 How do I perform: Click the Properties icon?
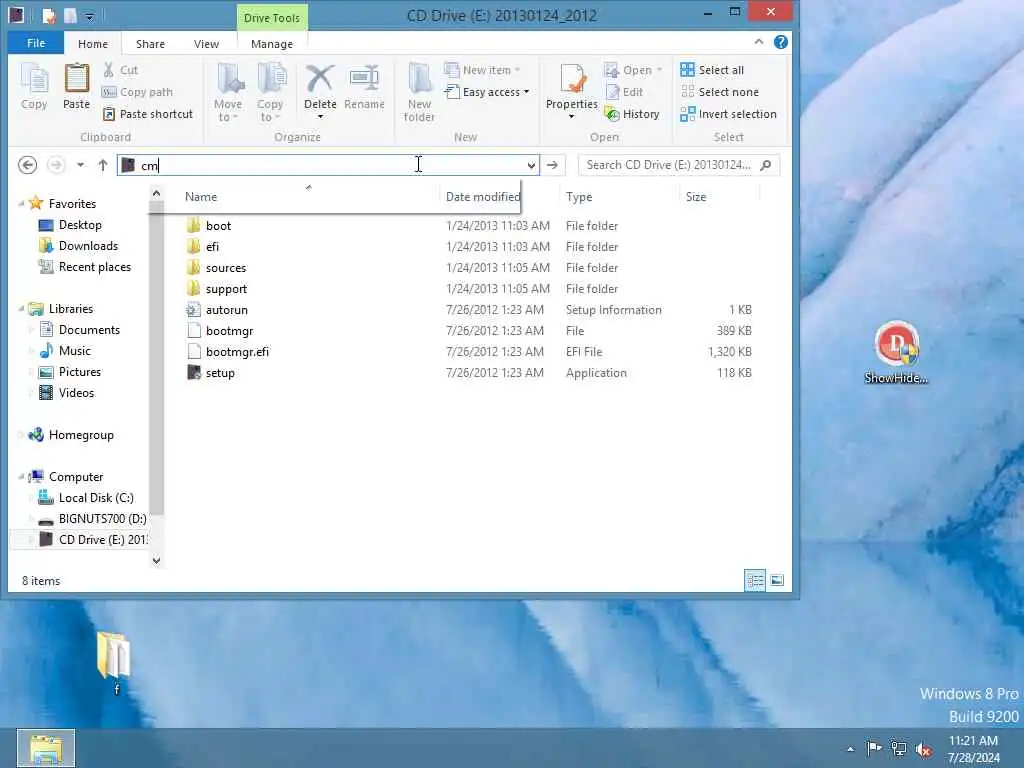point(571,80)
